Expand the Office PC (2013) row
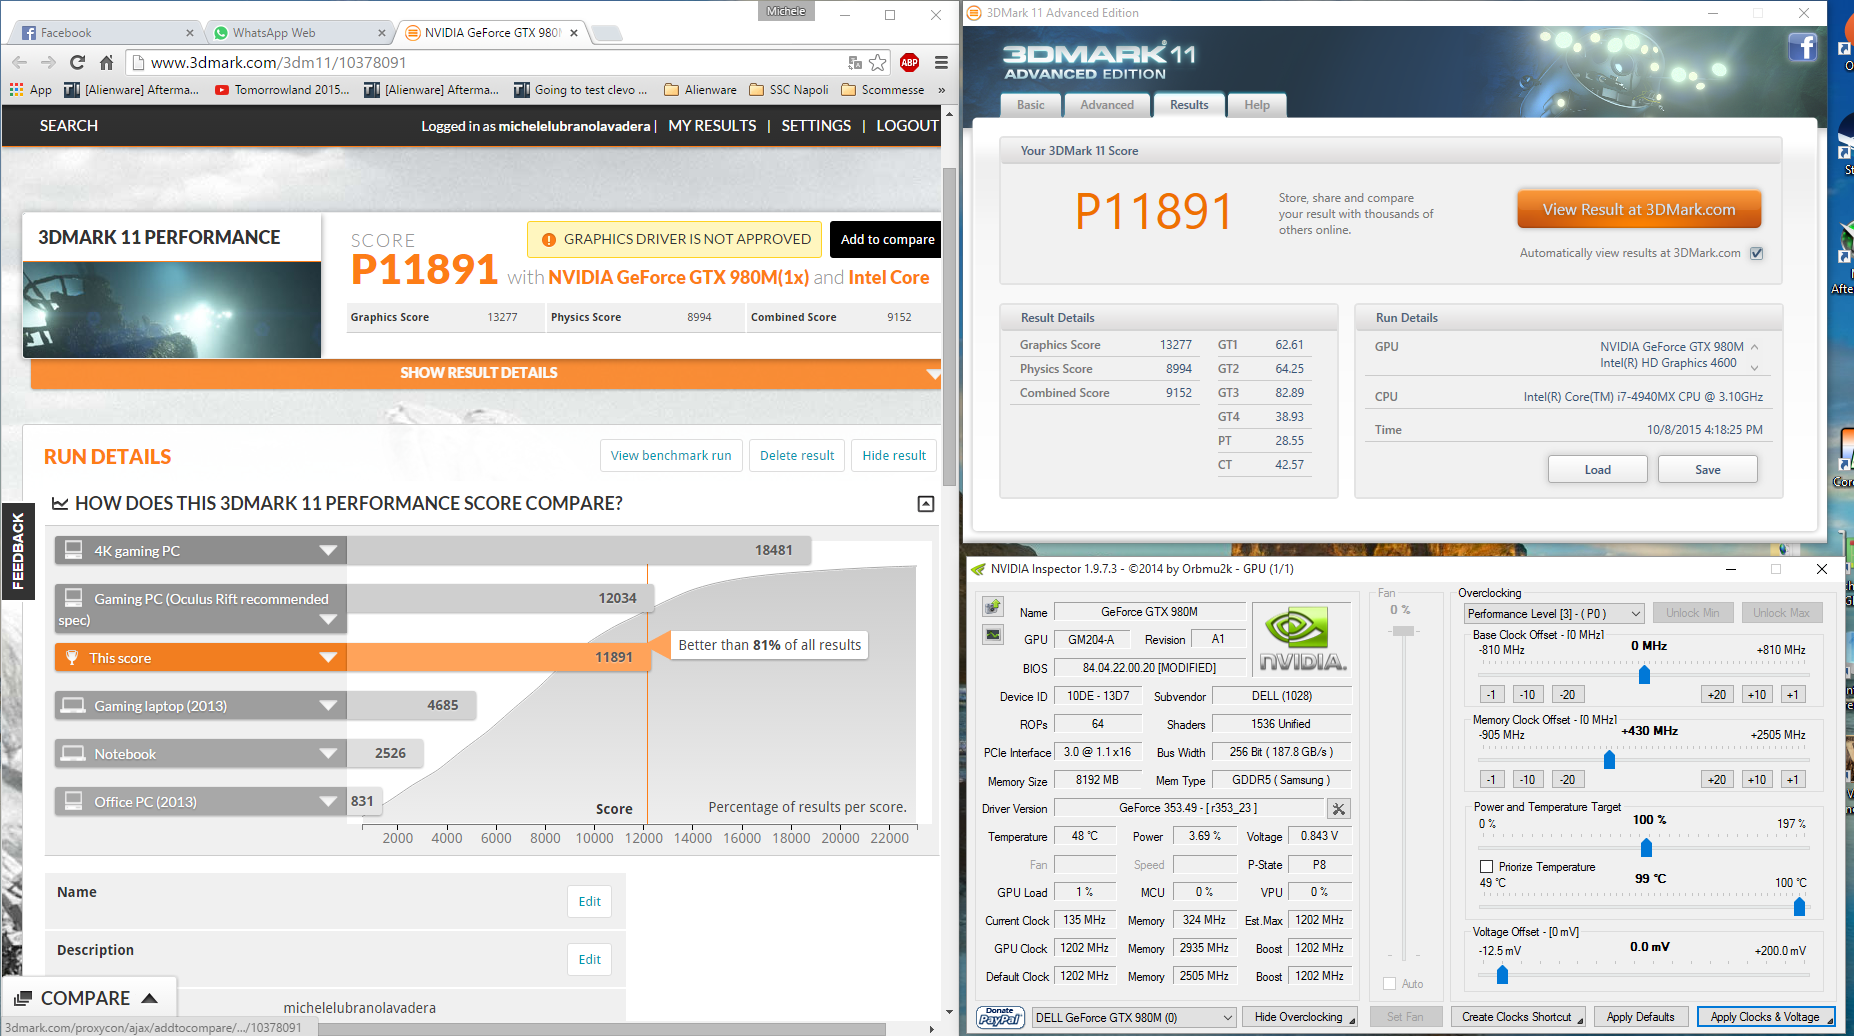The width and height of the screenshot is (1854, 1036). point(328,801)
